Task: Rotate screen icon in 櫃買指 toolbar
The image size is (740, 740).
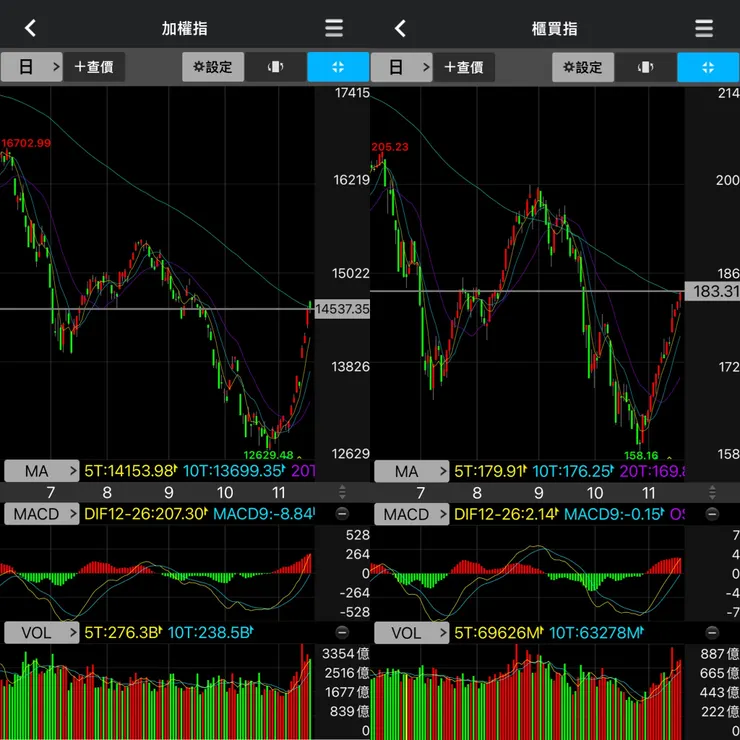Action: [646, 67]
